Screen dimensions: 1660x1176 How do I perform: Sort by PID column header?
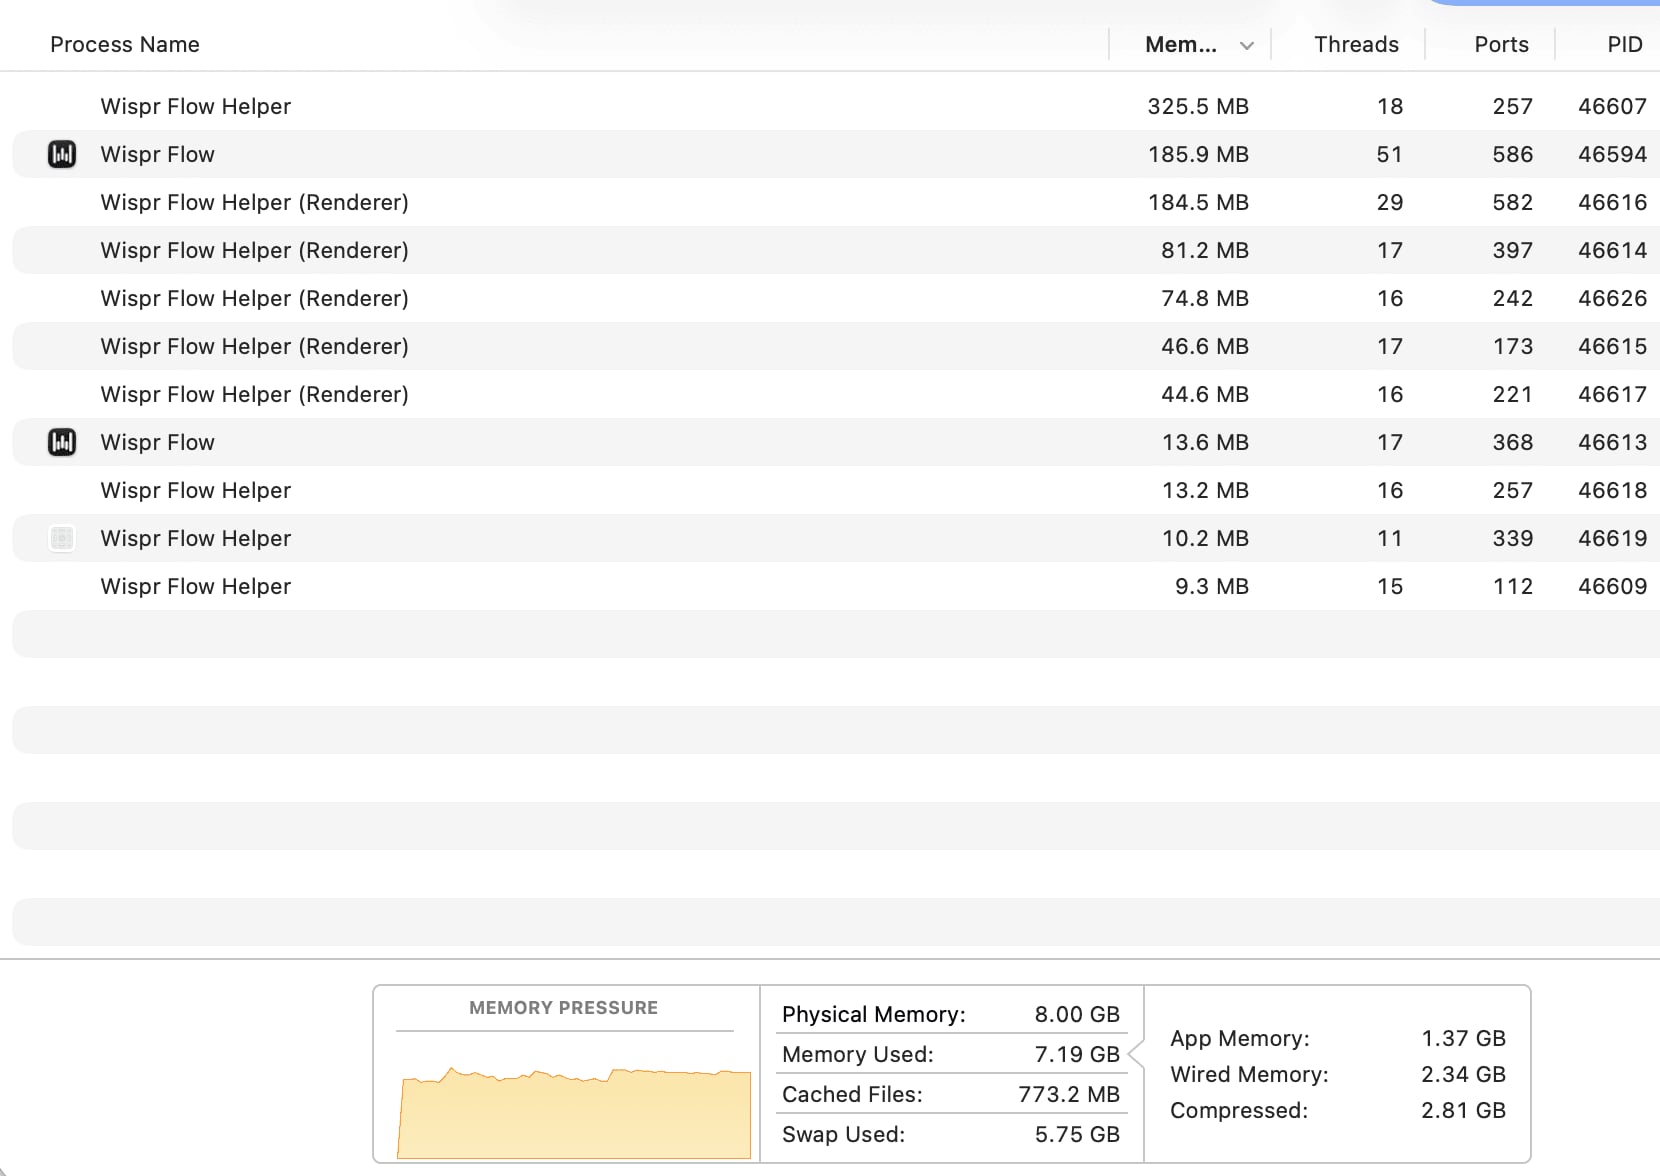pos(1625,44)
